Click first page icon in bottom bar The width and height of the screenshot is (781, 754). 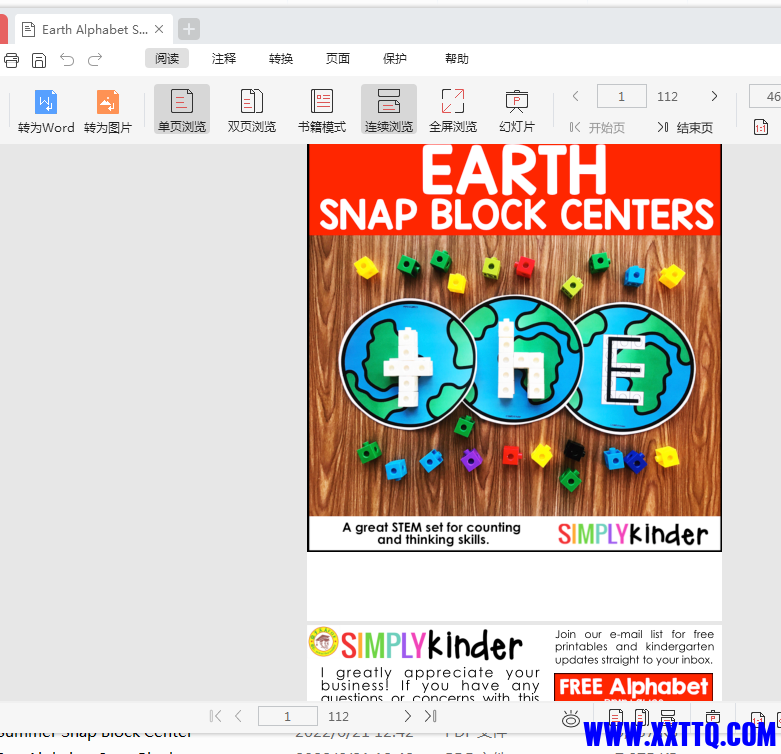[x=216, y=716]
